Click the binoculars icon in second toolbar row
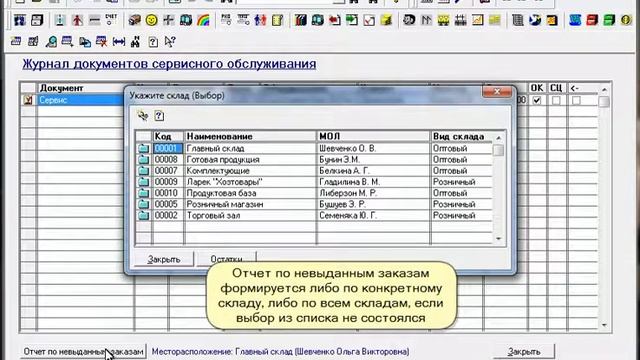This screenshot has width=640, height=360. [136, 42]
